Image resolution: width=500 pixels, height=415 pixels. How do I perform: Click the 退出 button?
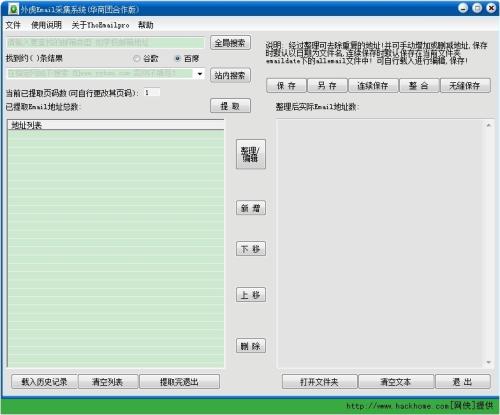coord(463,382)
